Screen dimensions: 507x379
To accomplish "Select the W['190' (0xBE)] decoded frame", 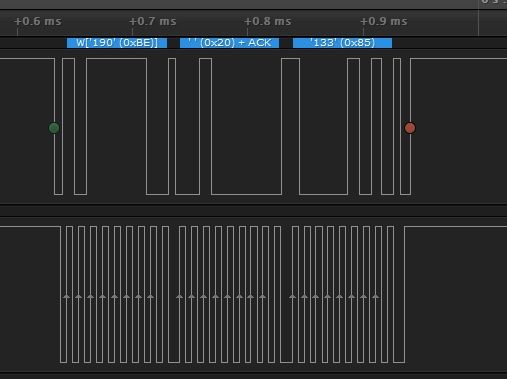I will [117, 43].
